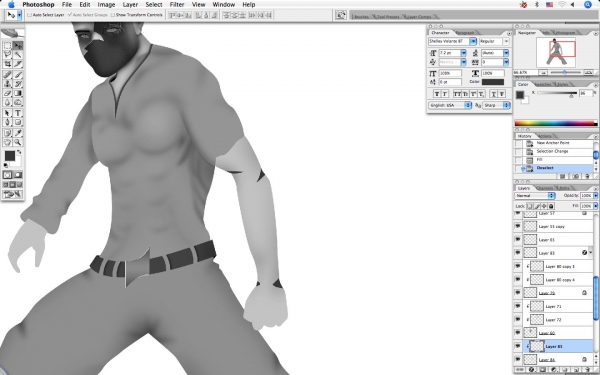Open the font style Regular dropdown
Screen dimensions: 600x375
click(506, 41)
